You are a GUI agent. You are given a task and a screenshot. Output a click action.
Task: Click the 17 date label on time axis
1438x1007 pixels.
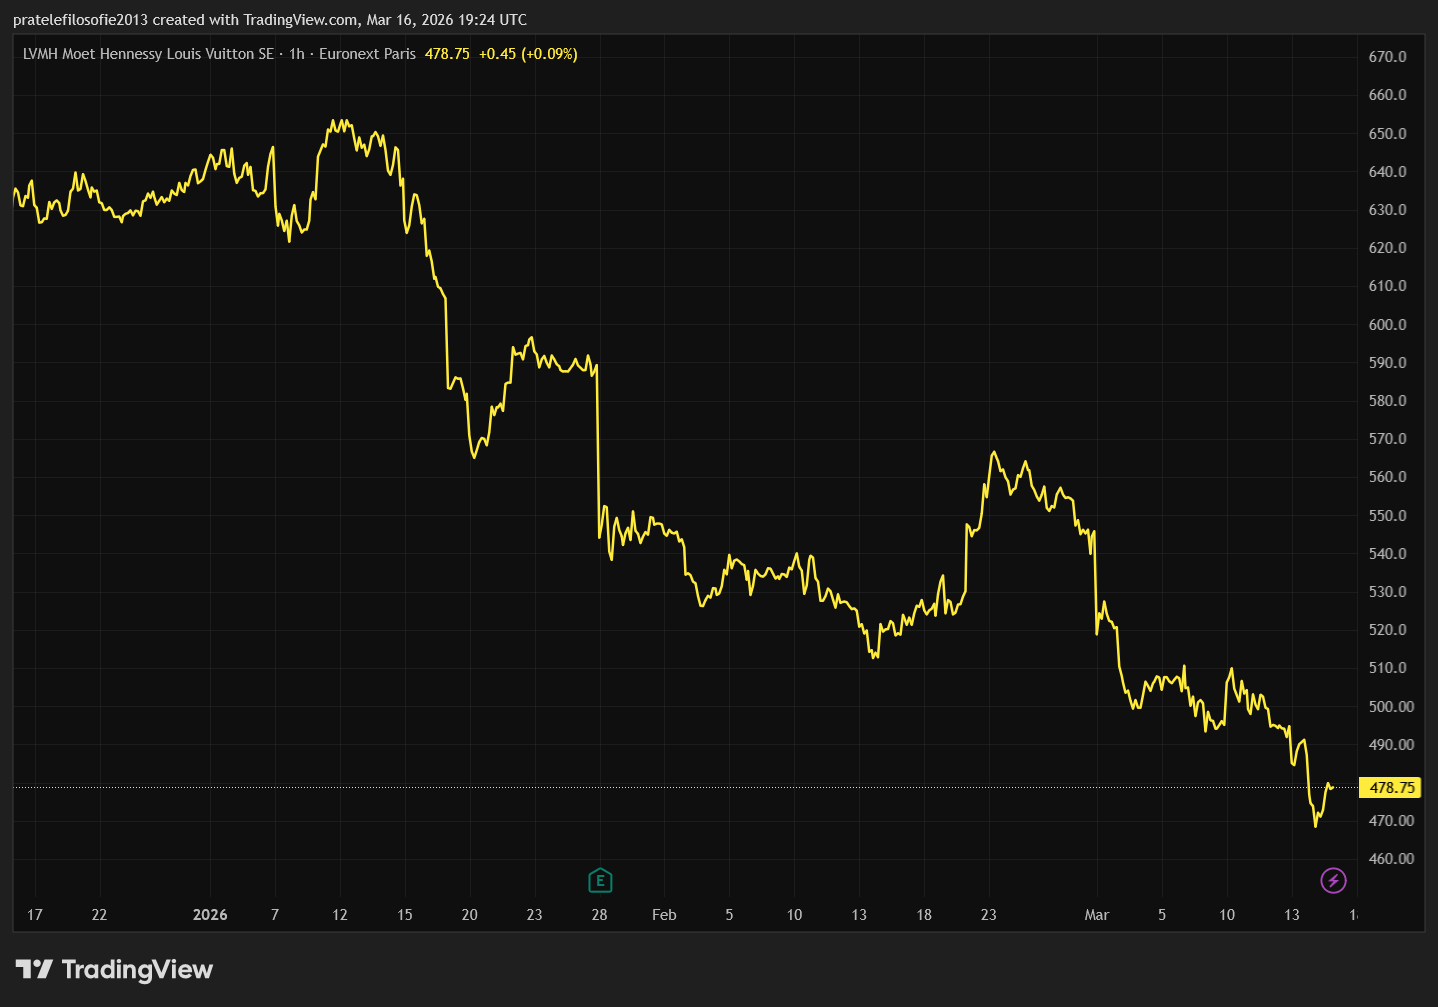[35, 915]
